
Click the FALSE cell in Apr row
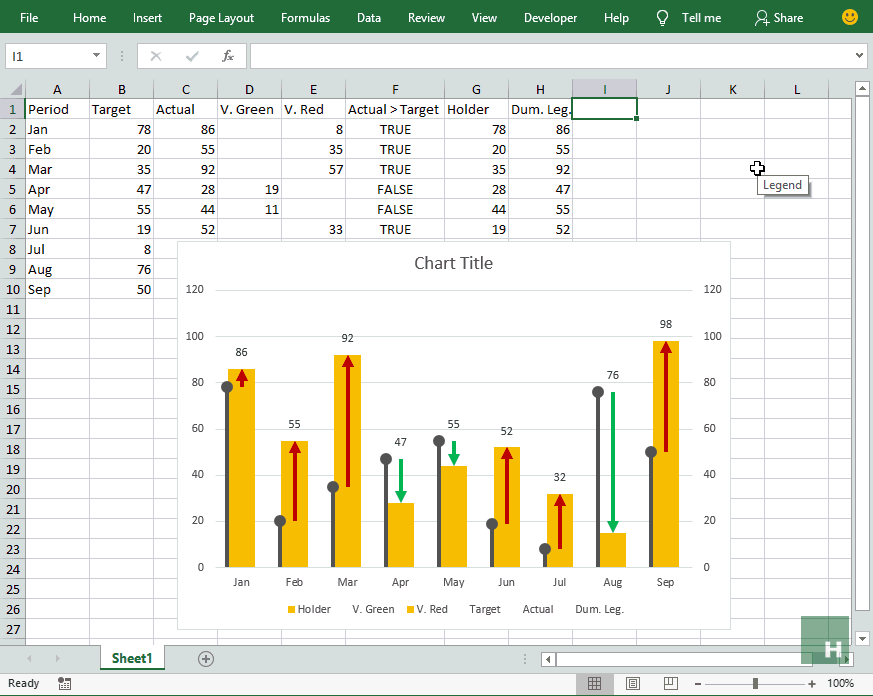click(x=395, y=189)
